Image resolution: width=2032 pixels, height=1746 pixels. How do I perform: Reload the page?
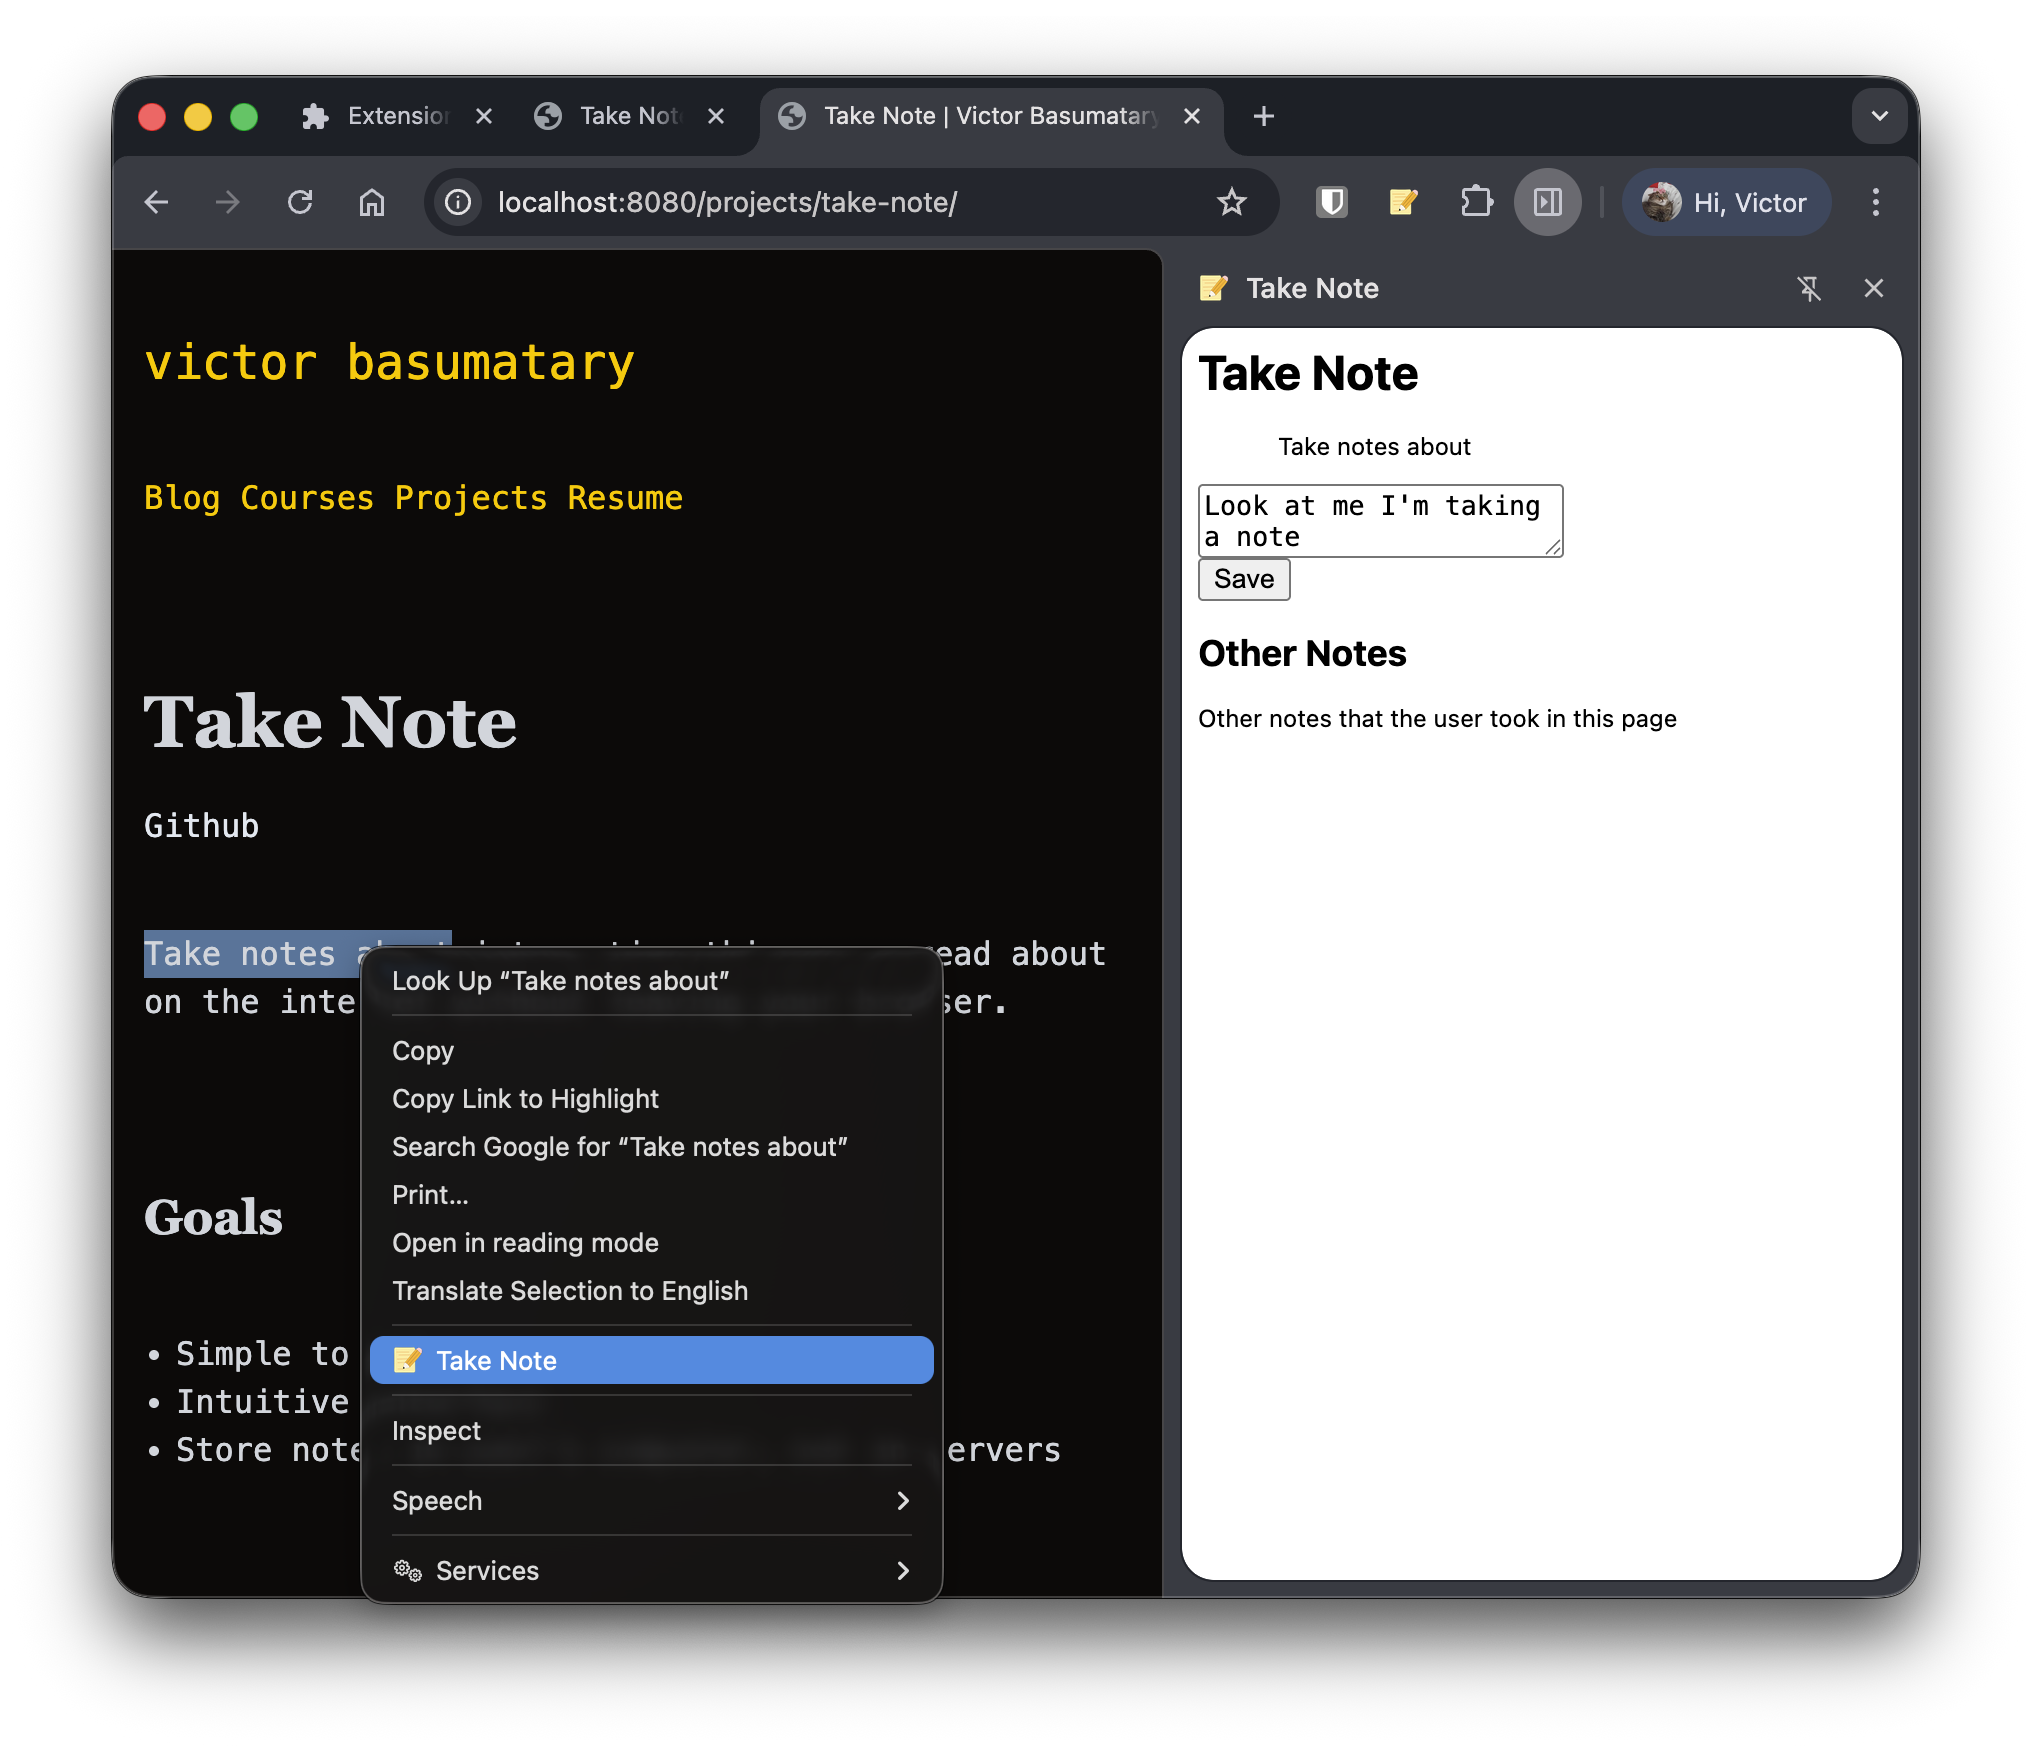(x=301, y=202)
